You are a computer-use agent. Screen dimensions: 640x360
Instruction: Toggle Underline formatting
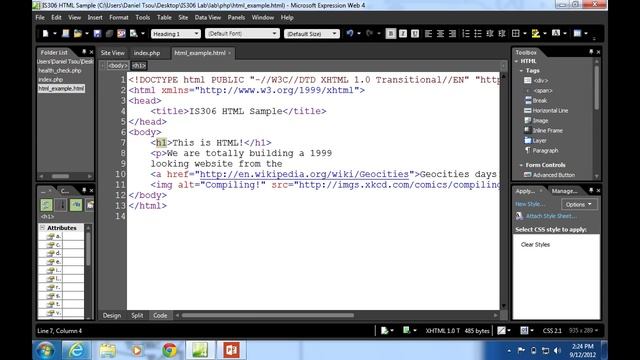(415, 33)
